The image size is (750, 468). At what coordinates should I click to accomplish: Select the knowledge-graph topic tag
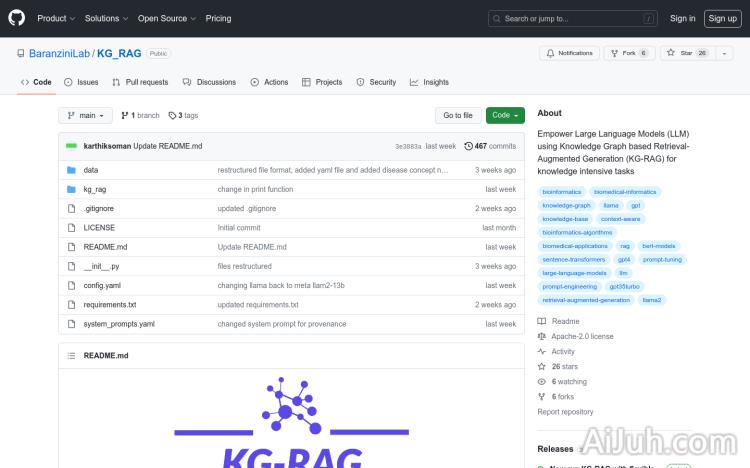click(566, 205)
